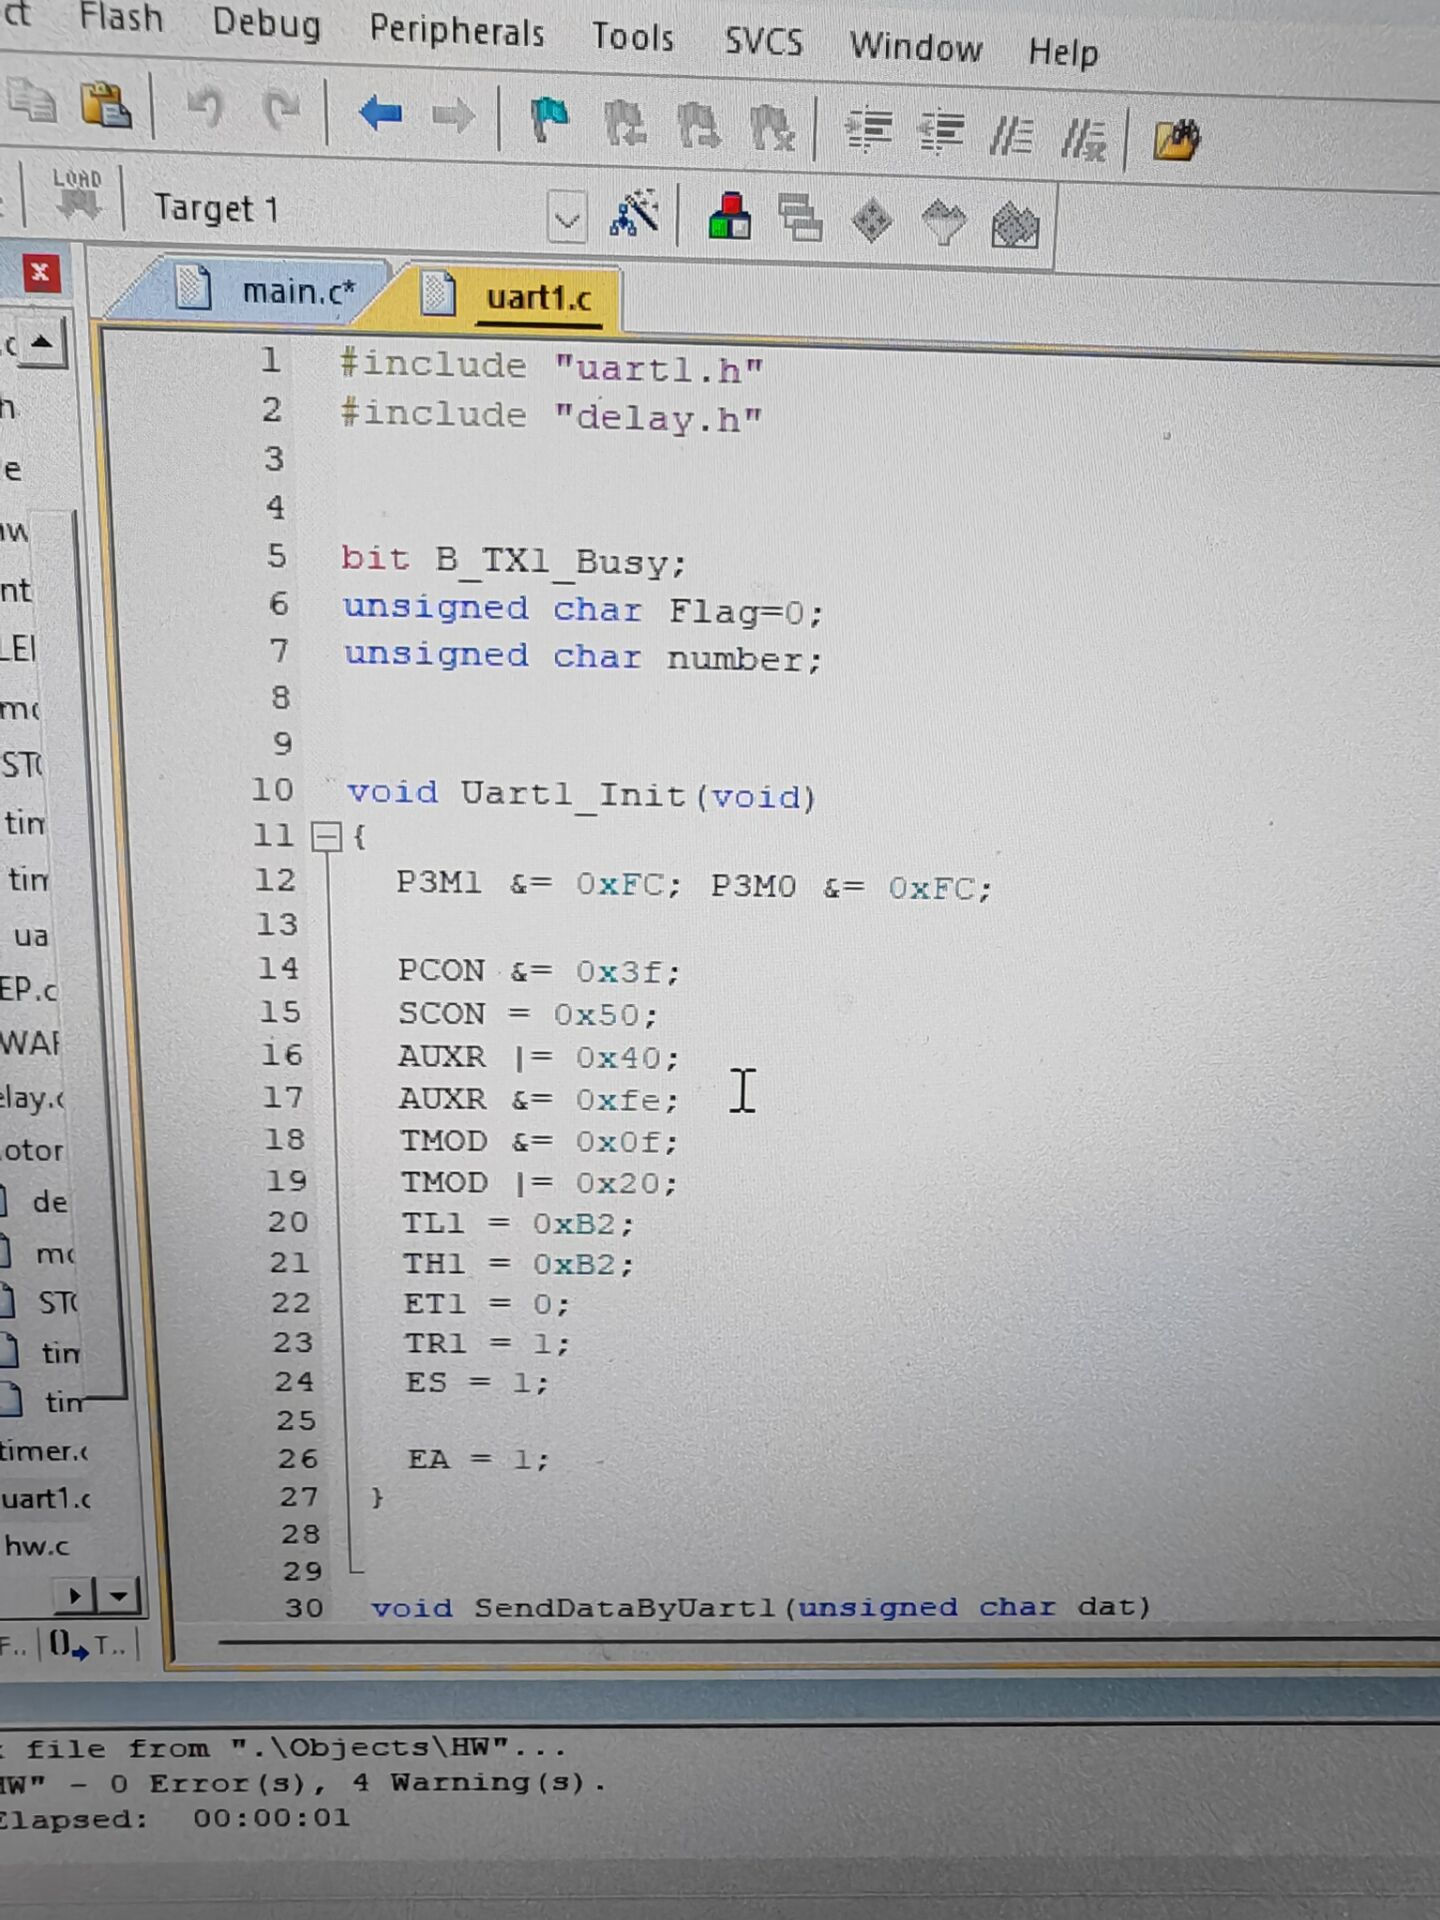Click the Redo arrow icon

(x=281, y=110)
